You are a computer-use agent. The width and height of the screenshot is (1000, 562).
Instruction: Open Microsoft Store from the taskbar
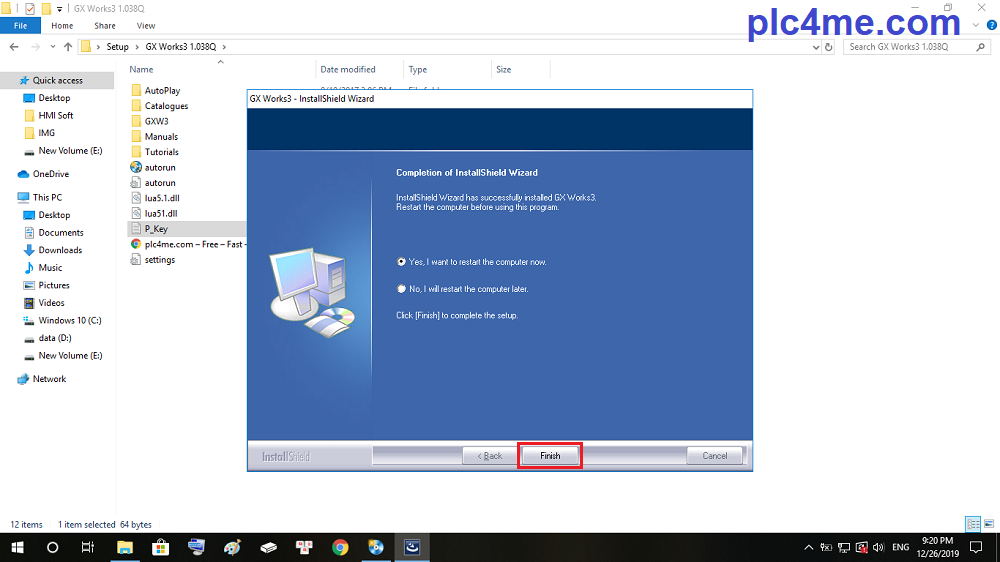pyautogui.click(x=160, y=547)
